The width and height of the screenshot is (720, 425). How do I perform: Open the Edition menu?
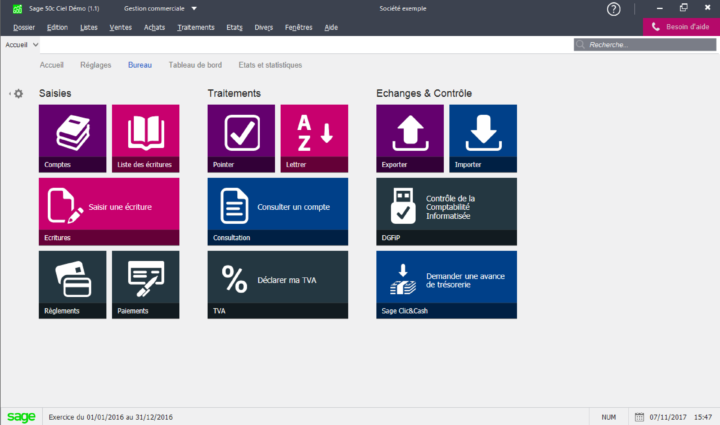pyautogui.click(x=57, y=28)
